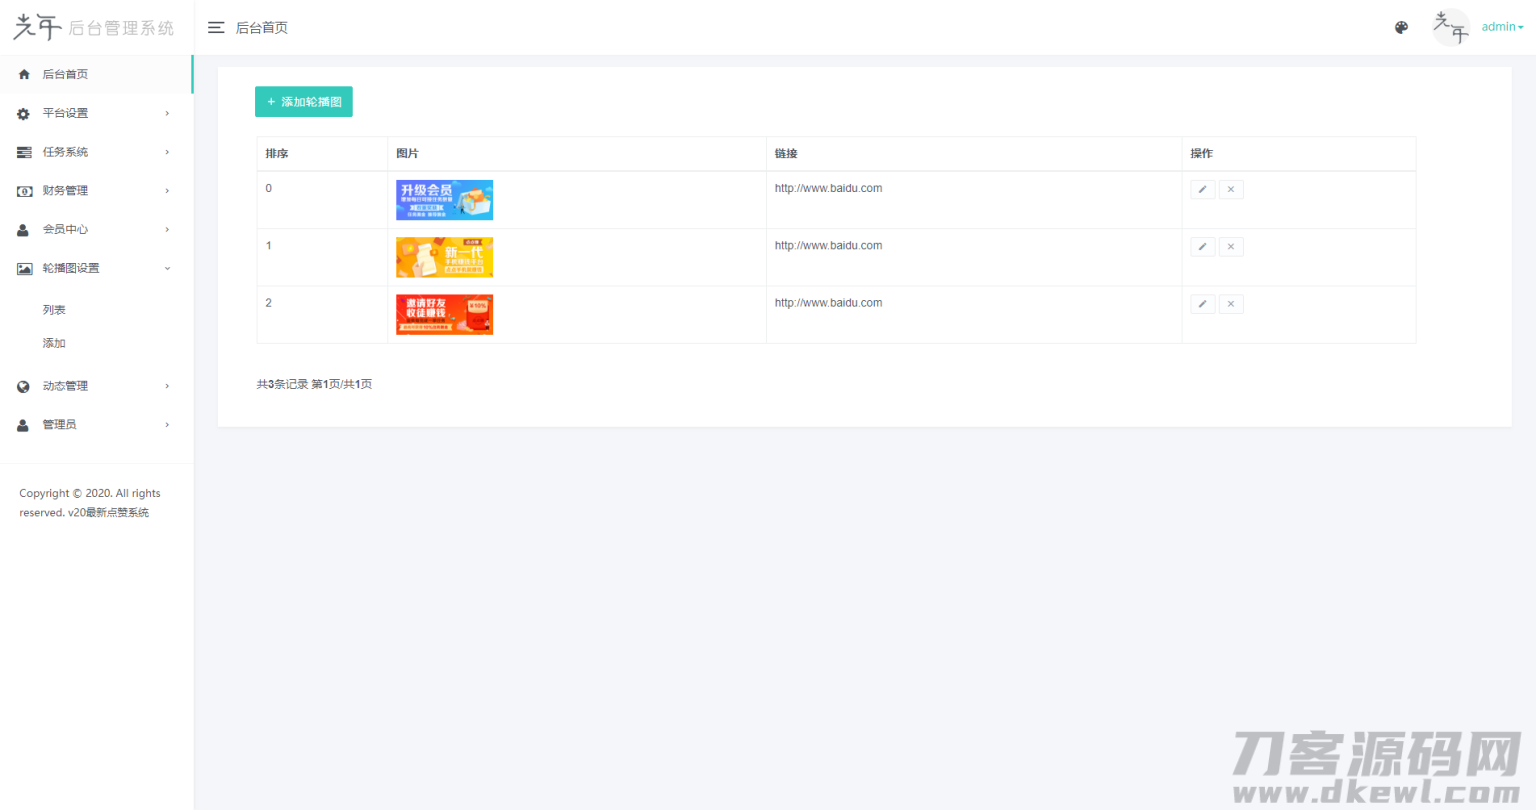Click the 添加轮播图 button

click(x=304, y=102)
